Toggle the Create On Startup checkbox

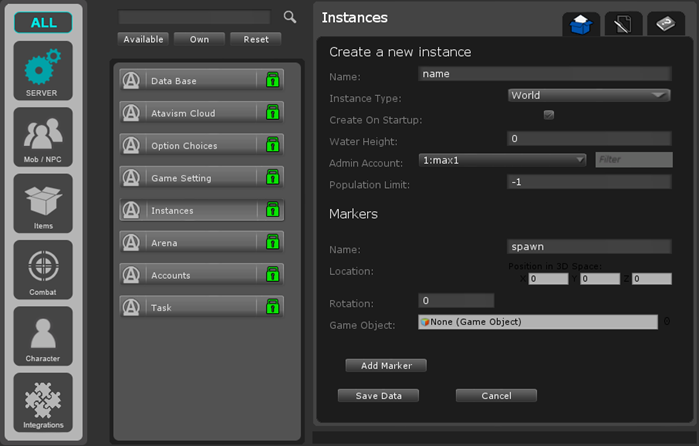[x=548, y=116]
